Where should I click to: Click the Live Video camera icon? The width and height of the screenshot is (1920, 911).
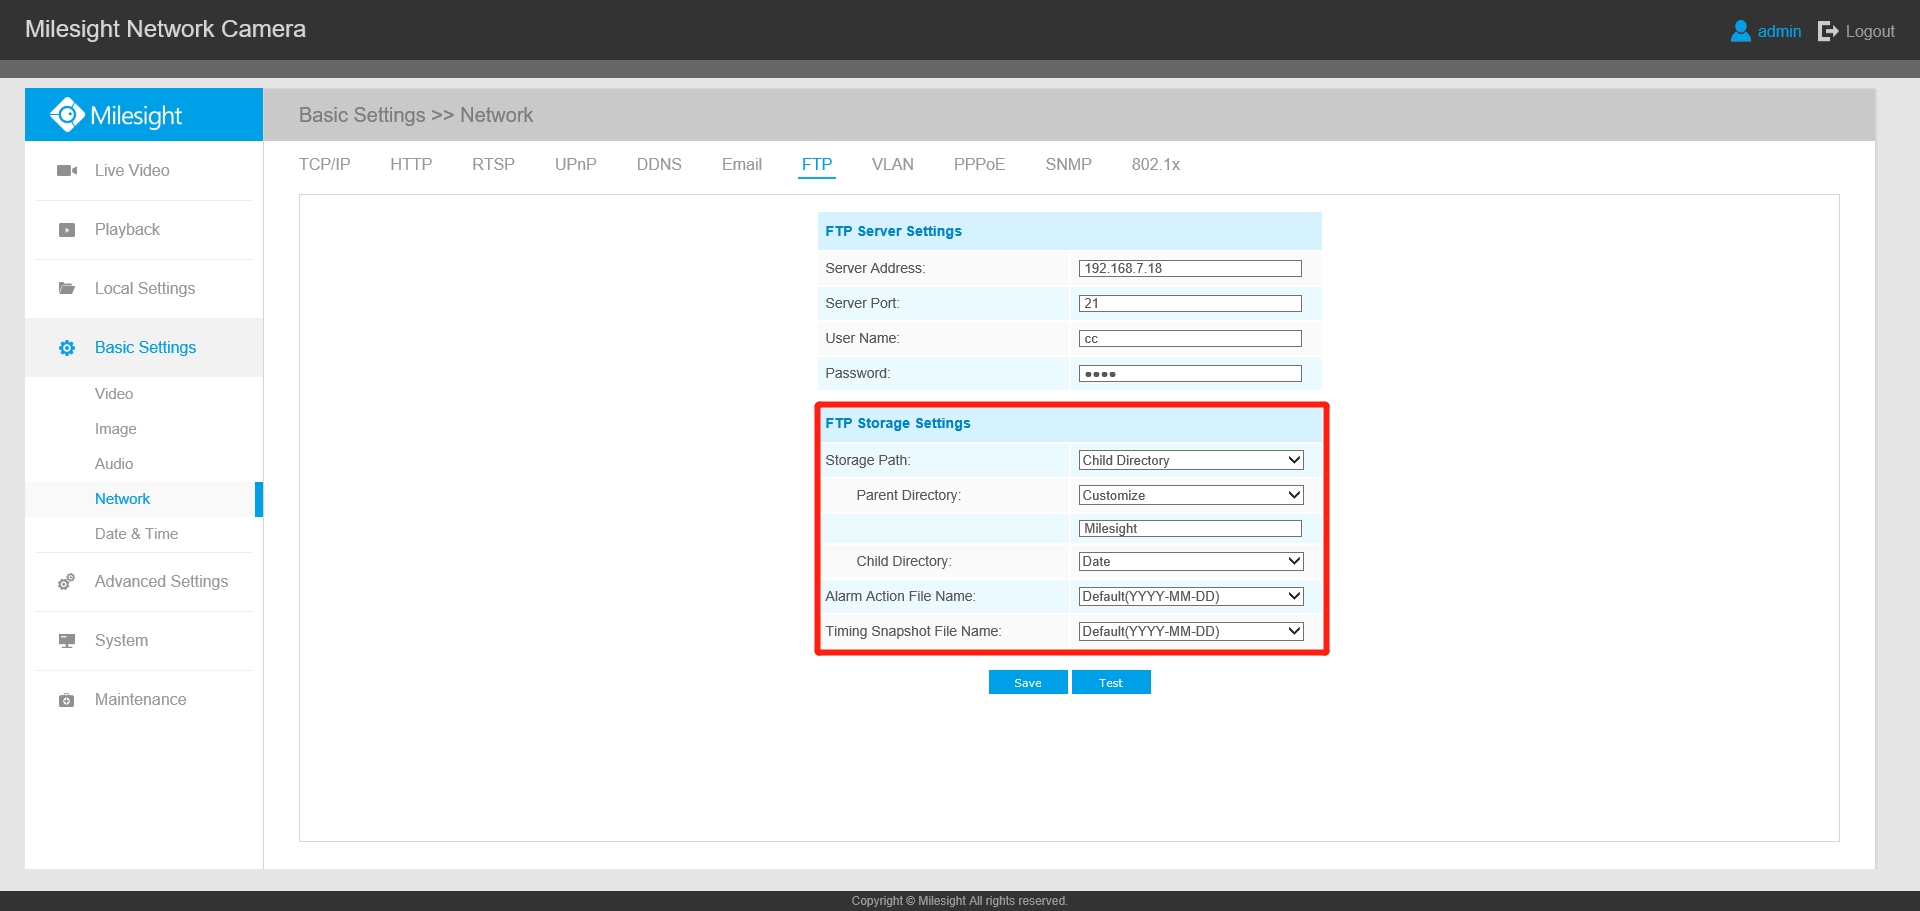click(67, 171)
